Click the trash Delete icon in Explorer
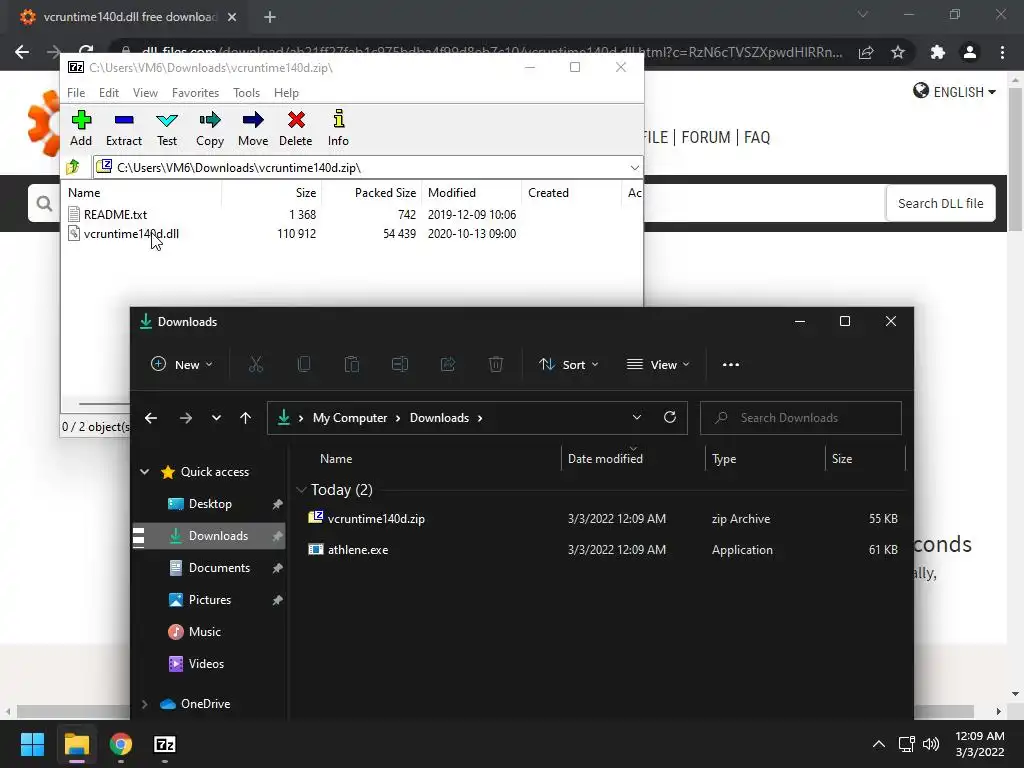Viewport: 1024px width, 768px height. pos(496,364)
